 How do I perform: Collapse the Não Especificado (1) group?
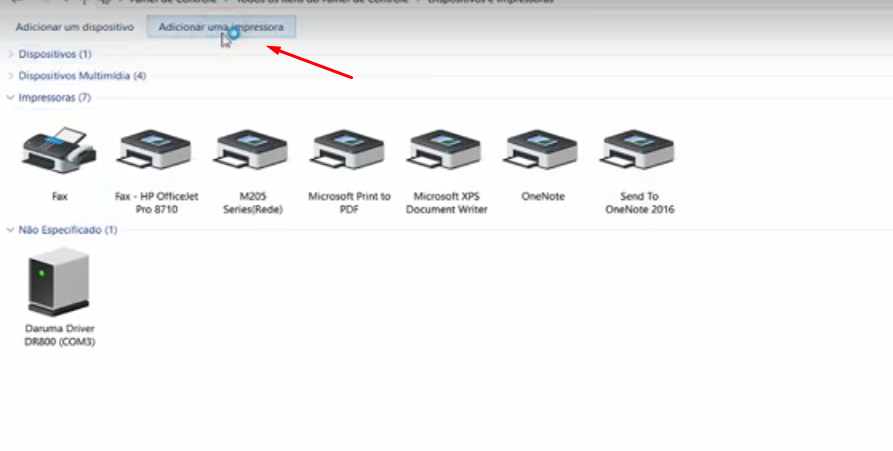click(x=10, y=230)
